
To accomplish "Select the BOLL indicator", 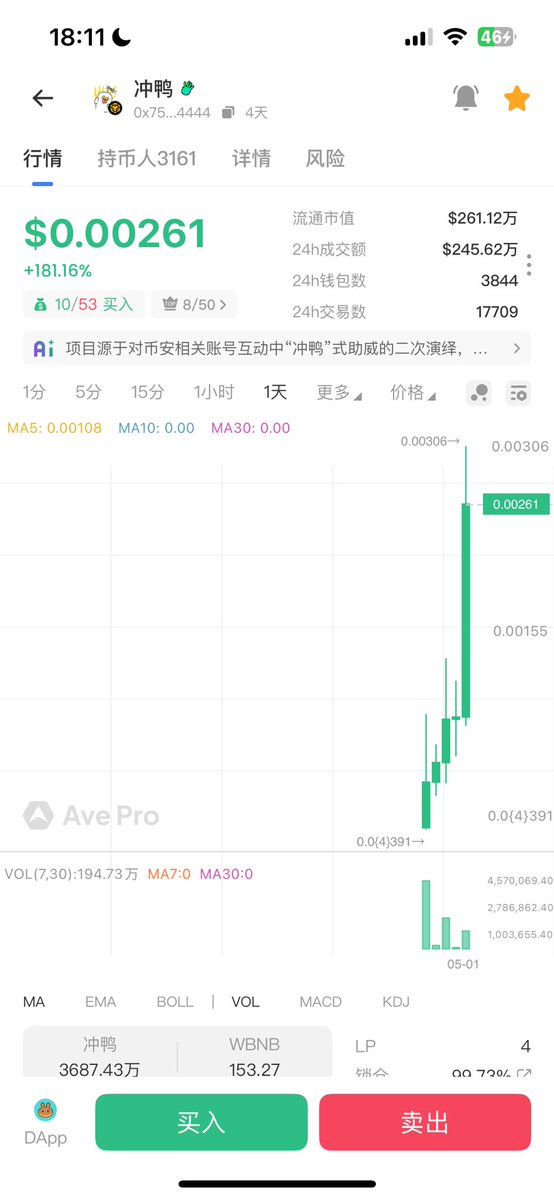I will tap(175, 1002).
